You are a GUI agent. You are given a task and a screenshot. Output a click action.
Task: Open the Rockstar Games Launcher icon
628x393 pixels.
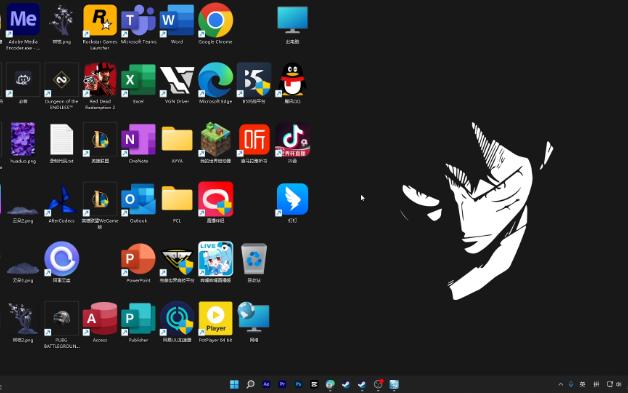click(x=100, y=26)
